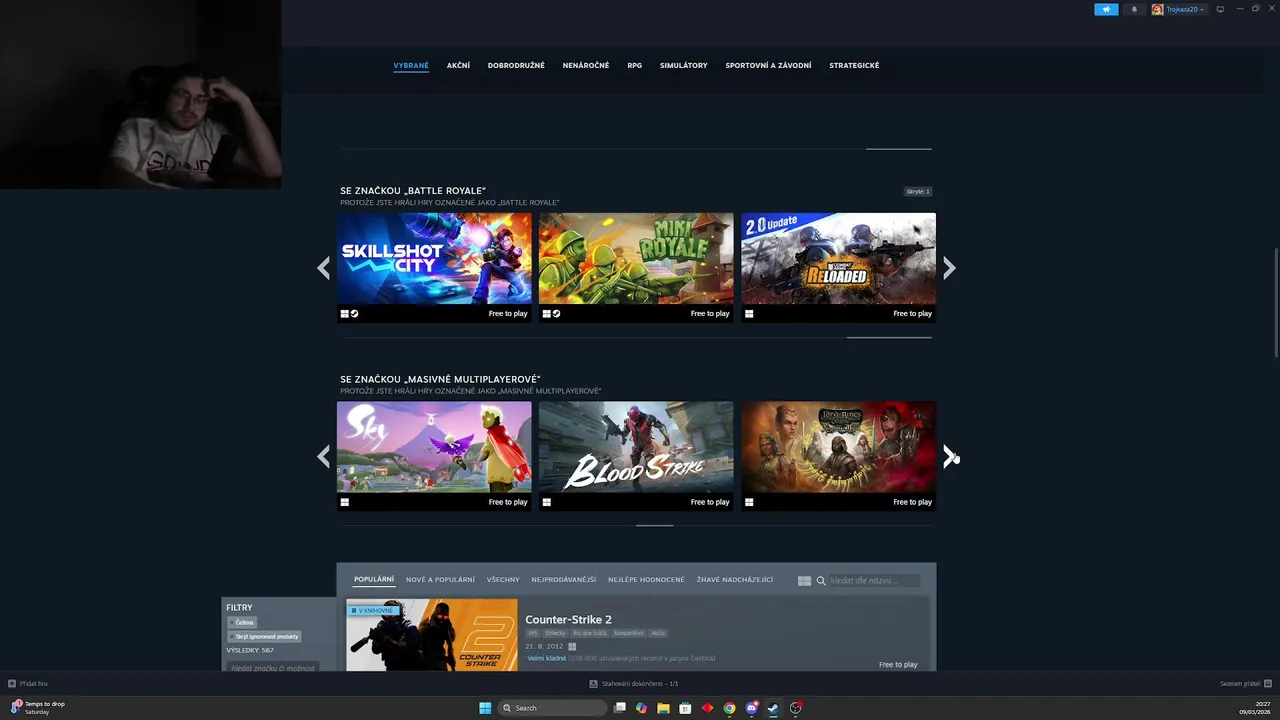Show previous Battle Royale games
Image resolution: width=1280 pixels, height=720 pixels.
[x=323, y=268]
